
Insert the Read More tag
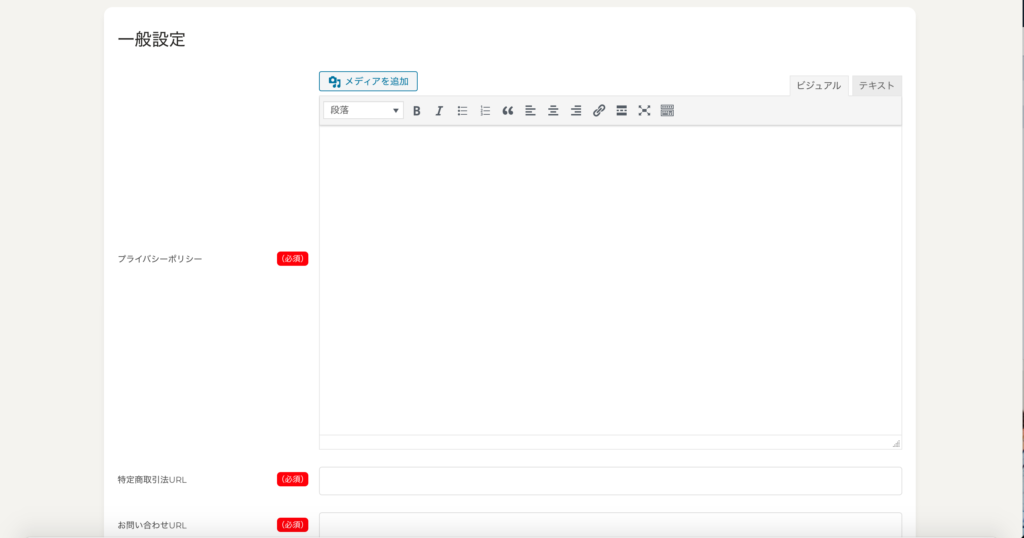click(621, 111)
